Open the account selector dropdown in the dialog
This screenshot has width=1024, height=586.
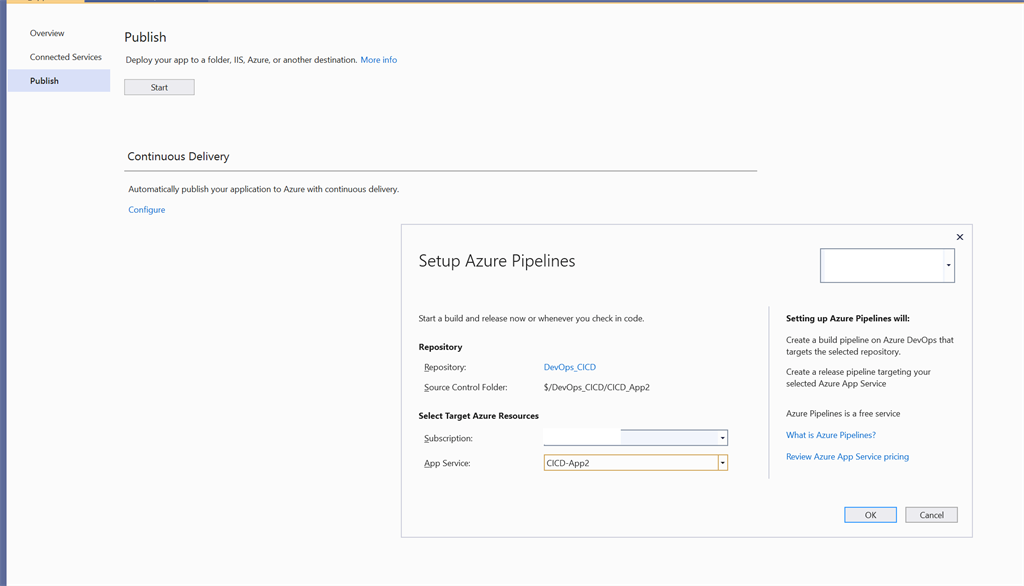click(946, 264)
